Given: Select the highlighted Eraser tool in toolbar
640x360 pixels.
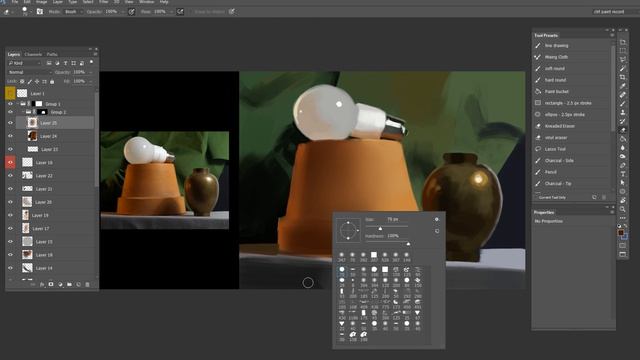Looking at the screenshot, I should pos(622,130).
